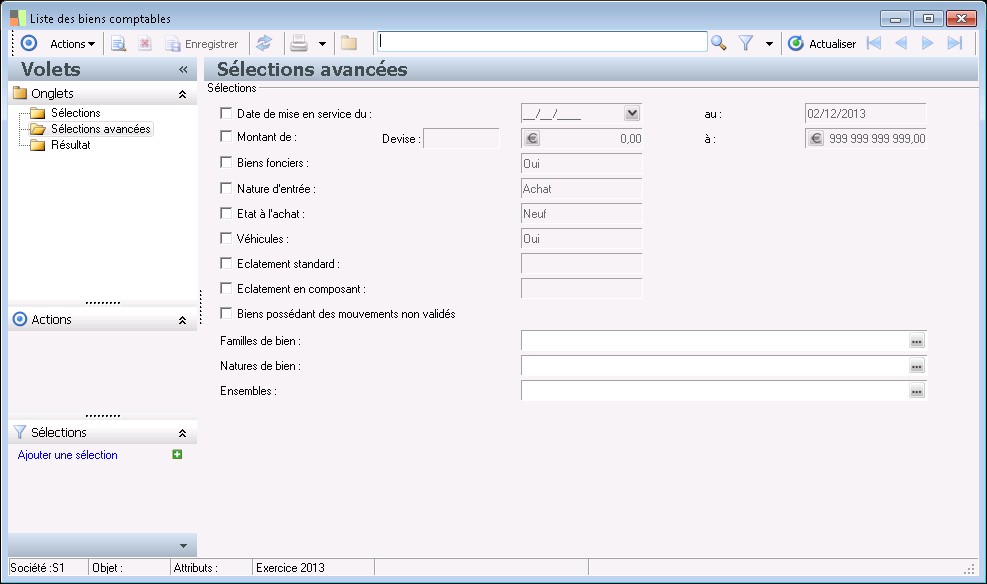Enable the Biens fonciers checkbox
Image resolution: width=987 pixels, height=584 pixels.
pos(226,162)
